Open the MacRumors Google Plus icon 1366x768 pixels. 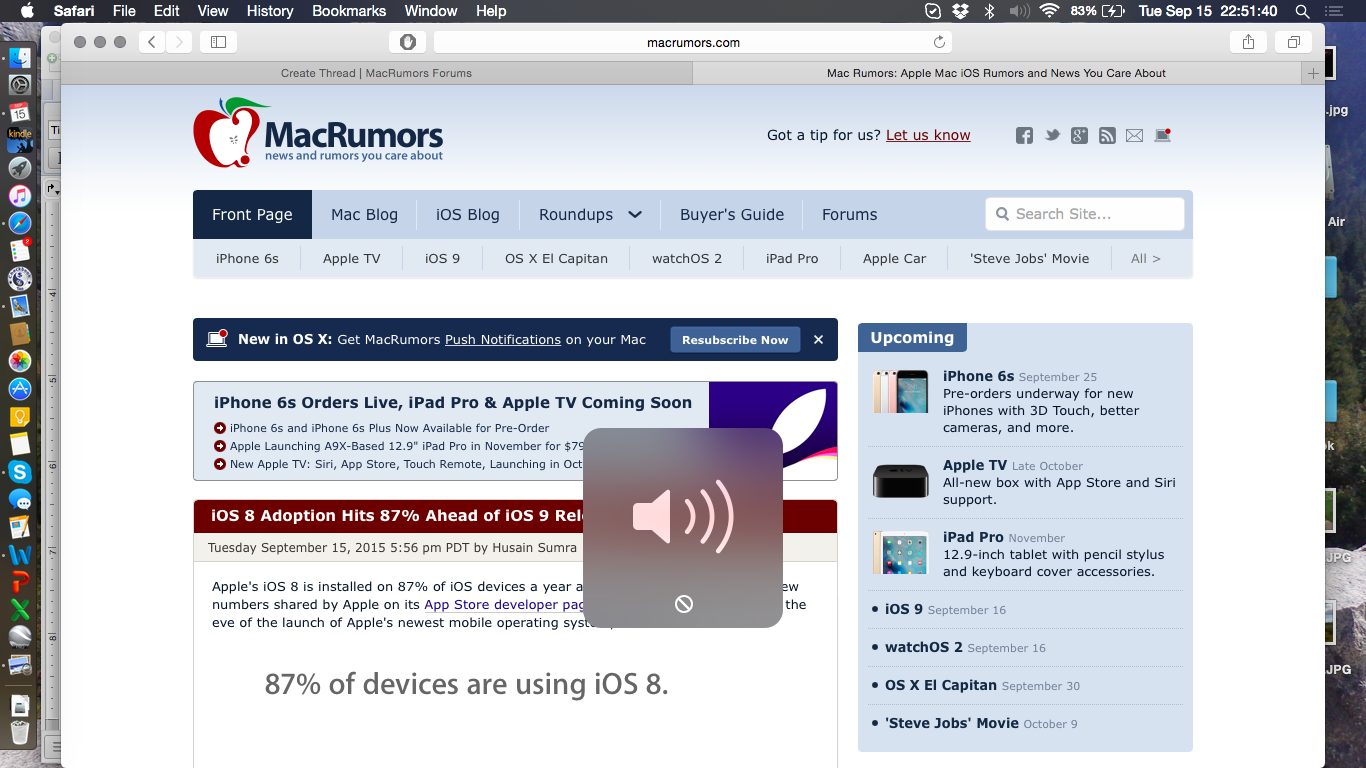[x=1079, y=136]
